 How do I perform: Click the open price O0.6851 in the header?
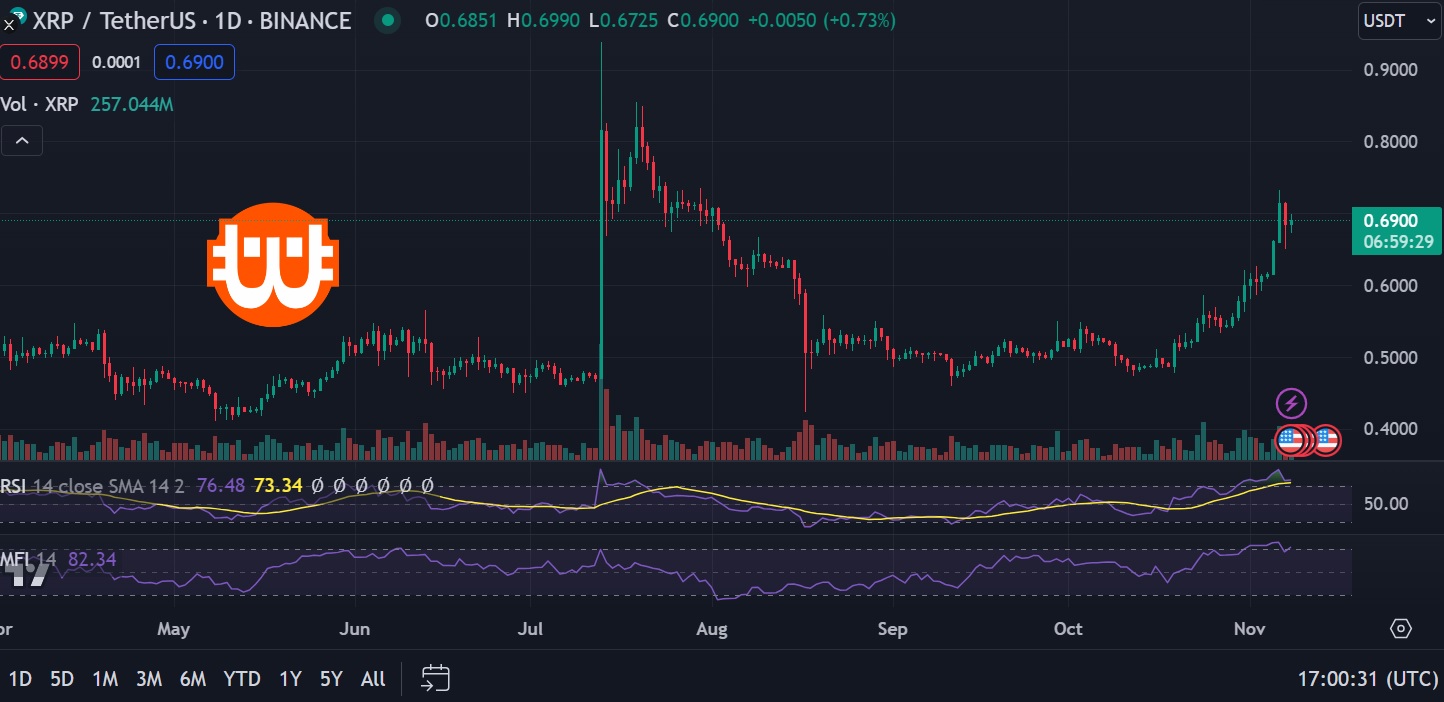point(461,20)
